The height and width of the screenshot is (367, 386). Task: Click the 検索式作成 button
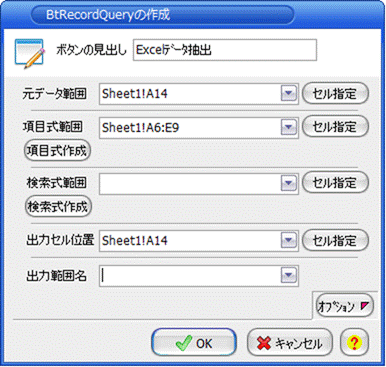point(58,207)
